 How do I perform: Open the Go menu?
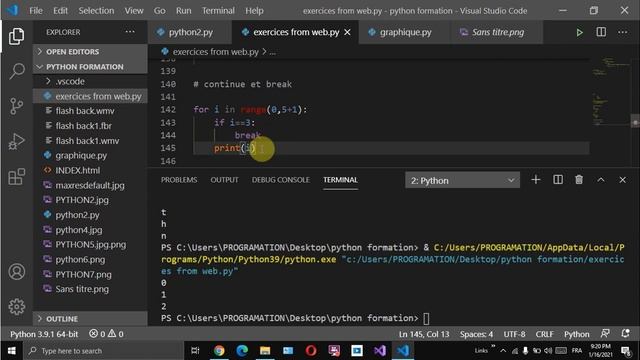[160, 11]
